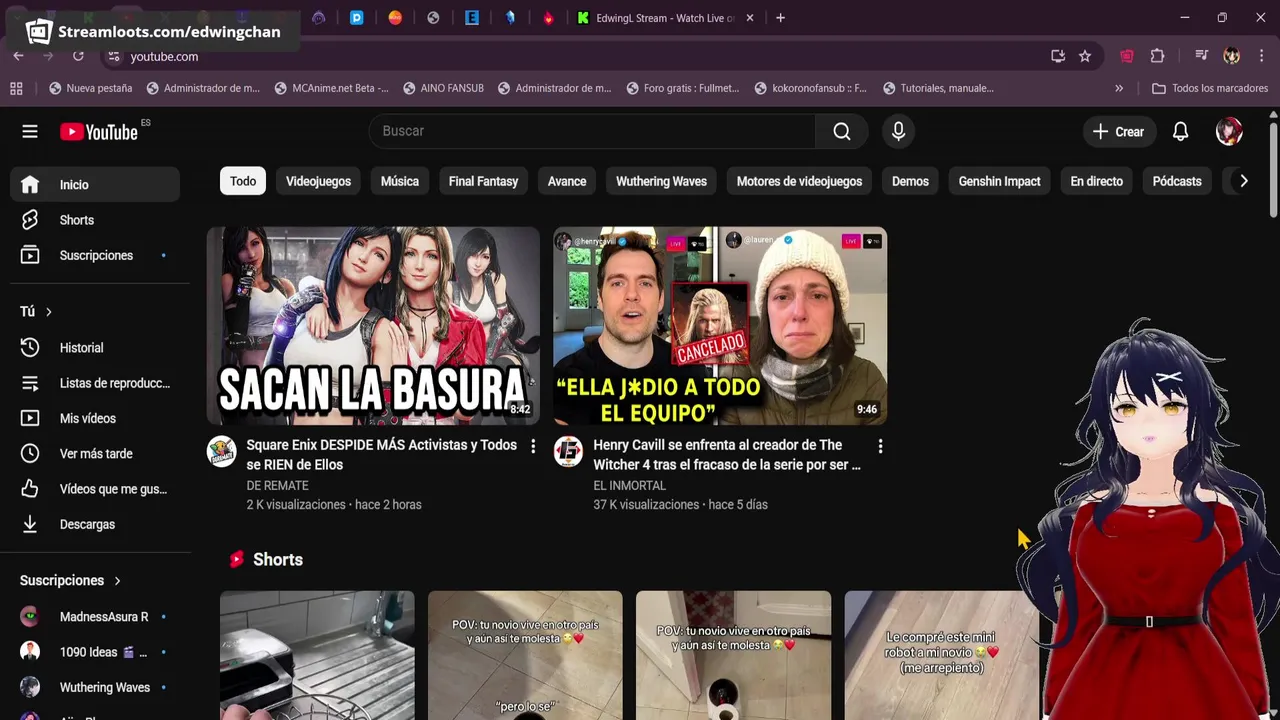View site information icon beside URL

point(113,56)
